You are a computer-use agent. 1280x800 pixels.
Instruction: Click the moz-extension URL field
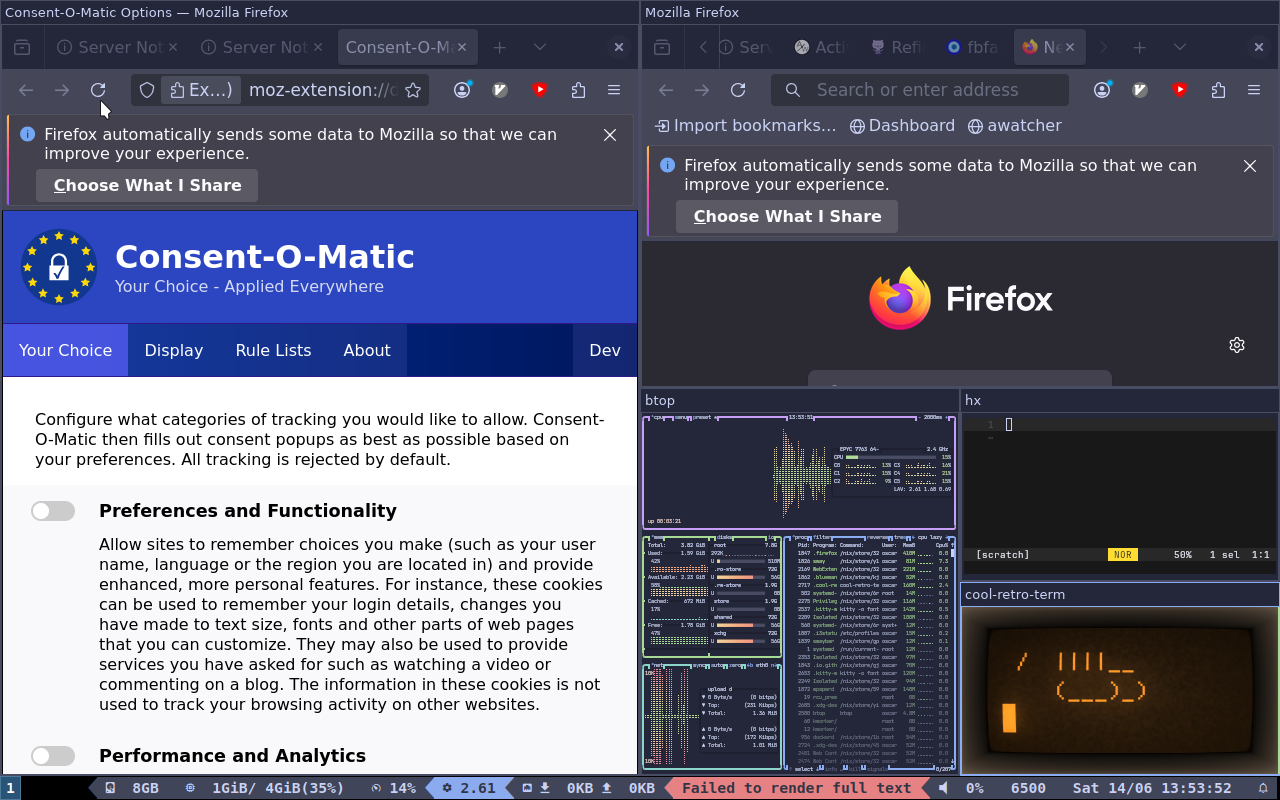pyautogui.click(x=322, y=90)
